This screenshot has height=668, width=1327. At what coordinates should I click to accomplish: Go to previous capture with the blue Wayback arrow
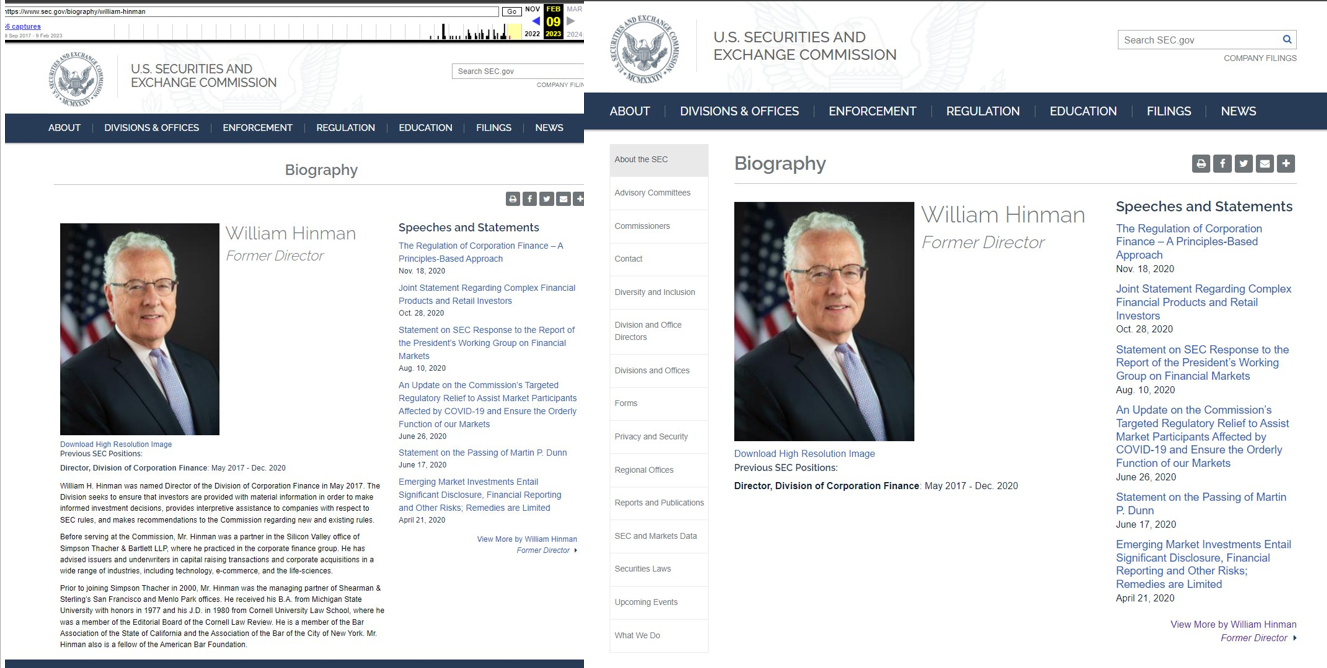(535, 21)
